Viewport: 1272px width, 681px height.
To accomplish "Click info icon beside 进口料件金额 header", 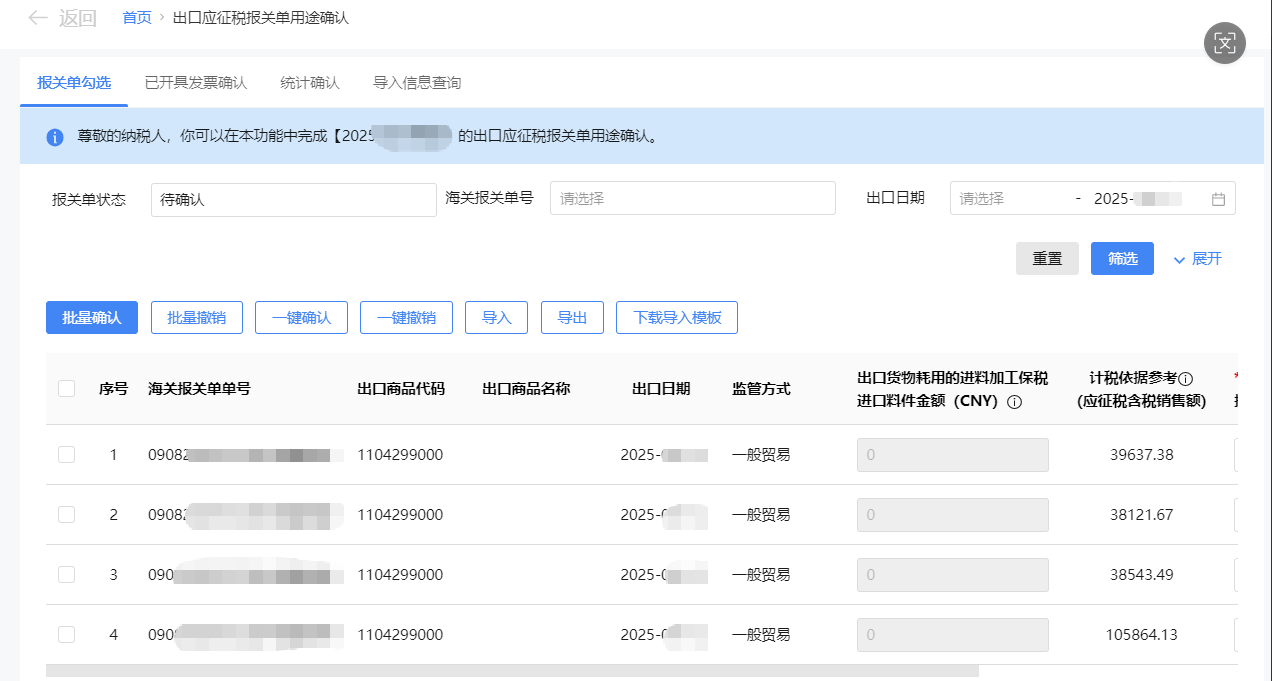I will tap(1013, 402).
